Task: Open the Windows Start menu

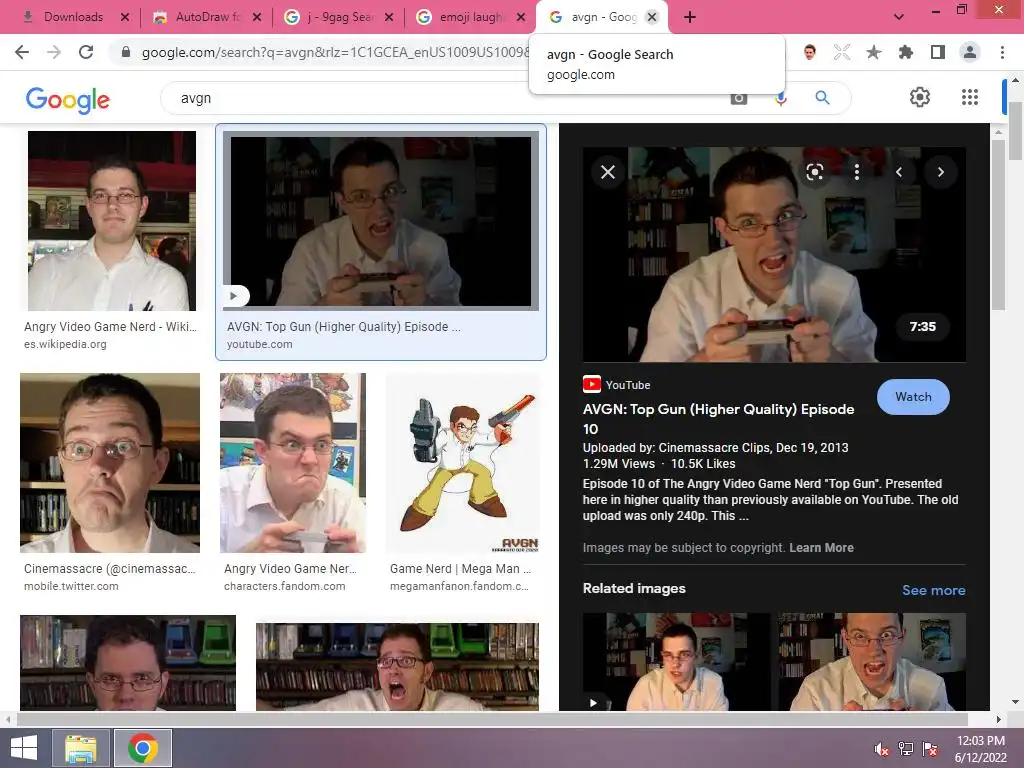Action: point(24,748)
